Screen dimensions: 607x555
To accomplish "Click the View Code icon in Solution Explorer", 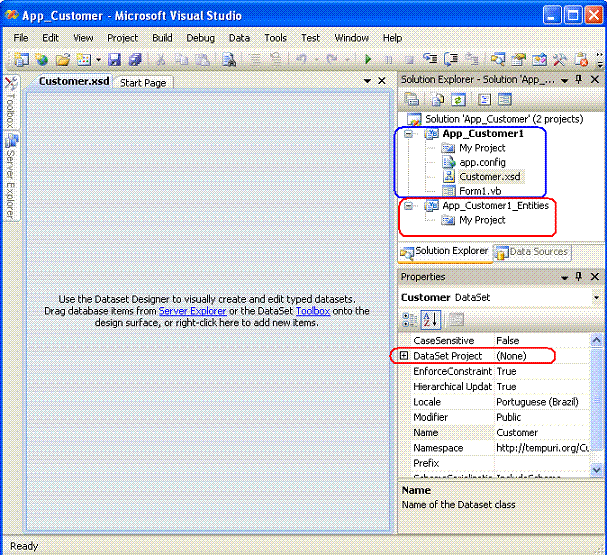I will tap(484, 99).
